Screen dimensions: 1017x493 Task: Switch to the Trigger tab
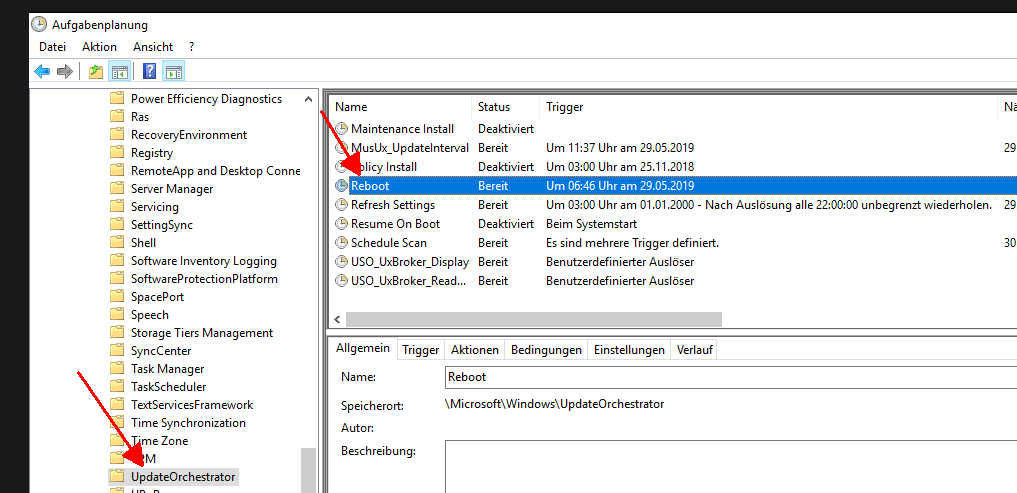point(420,350)
